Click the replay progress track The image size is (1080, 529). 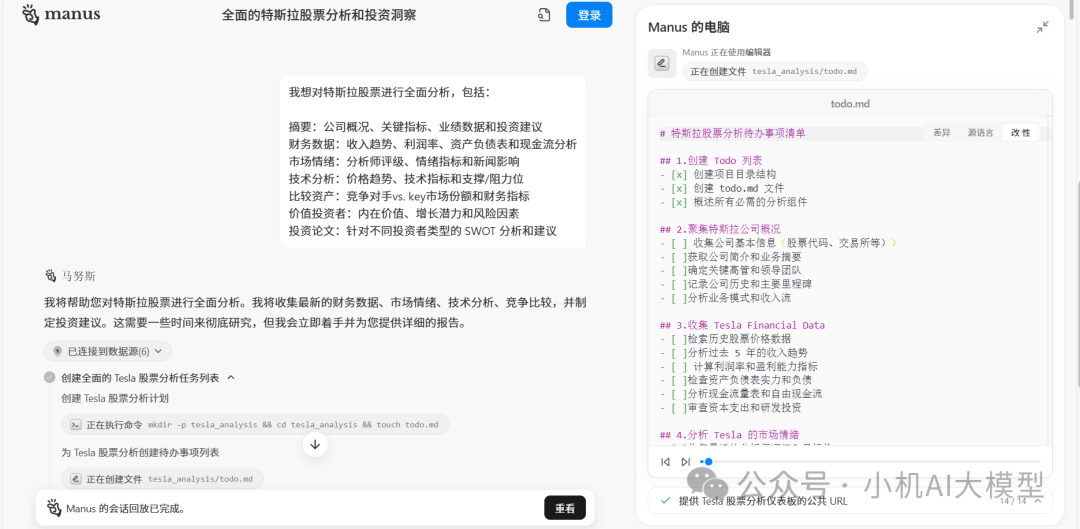click(x=871, y=461)
